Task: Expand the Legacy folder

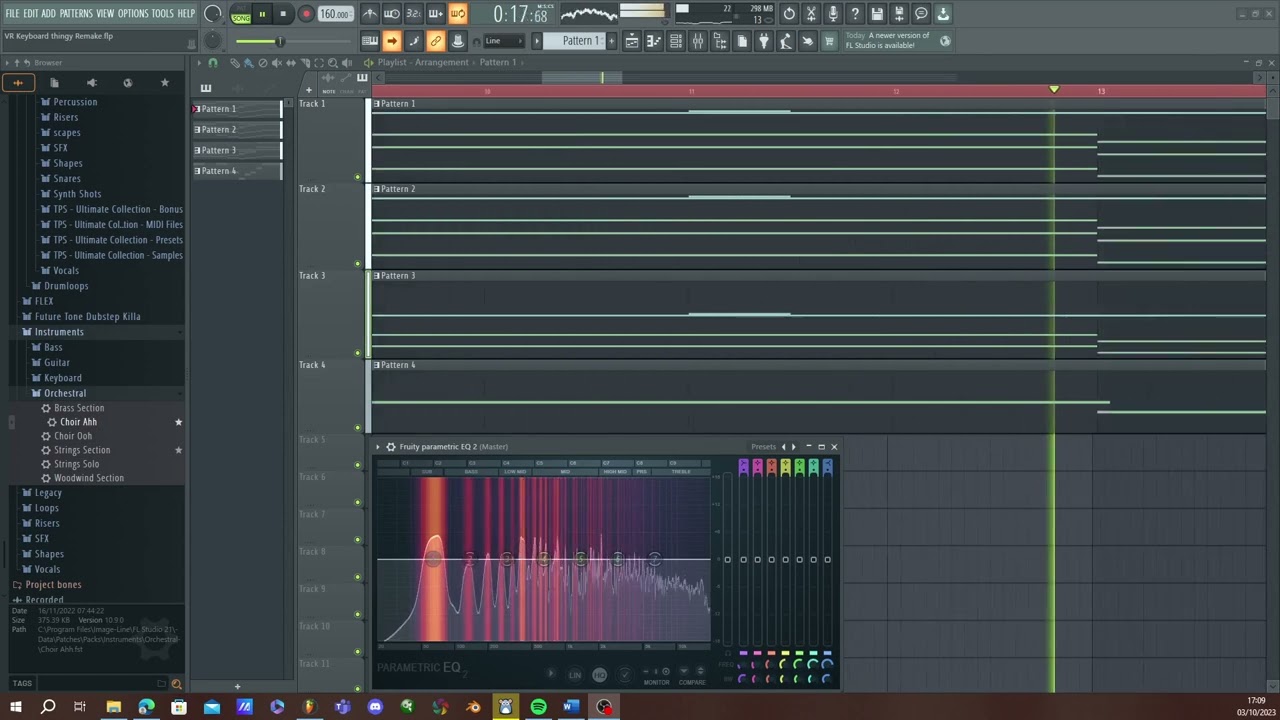Action: pos(48,493)
